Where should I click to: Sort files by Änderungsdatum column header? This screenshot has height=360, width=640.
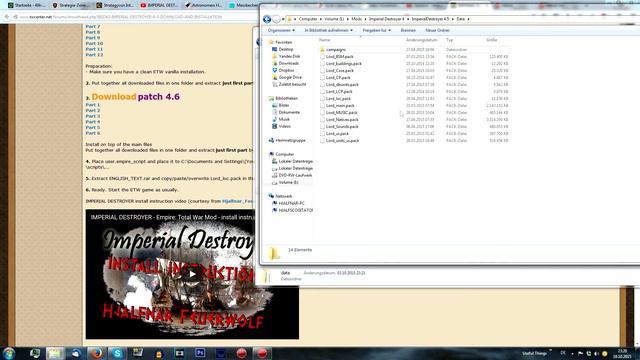pyautogui.click(x=422, y=40)
